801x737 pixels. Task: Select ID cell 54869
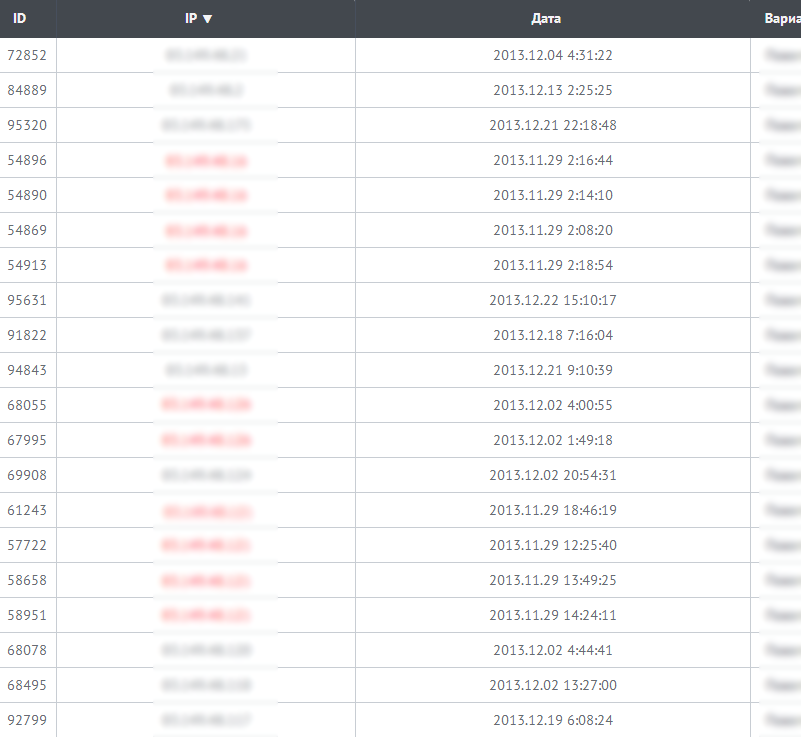27,230
